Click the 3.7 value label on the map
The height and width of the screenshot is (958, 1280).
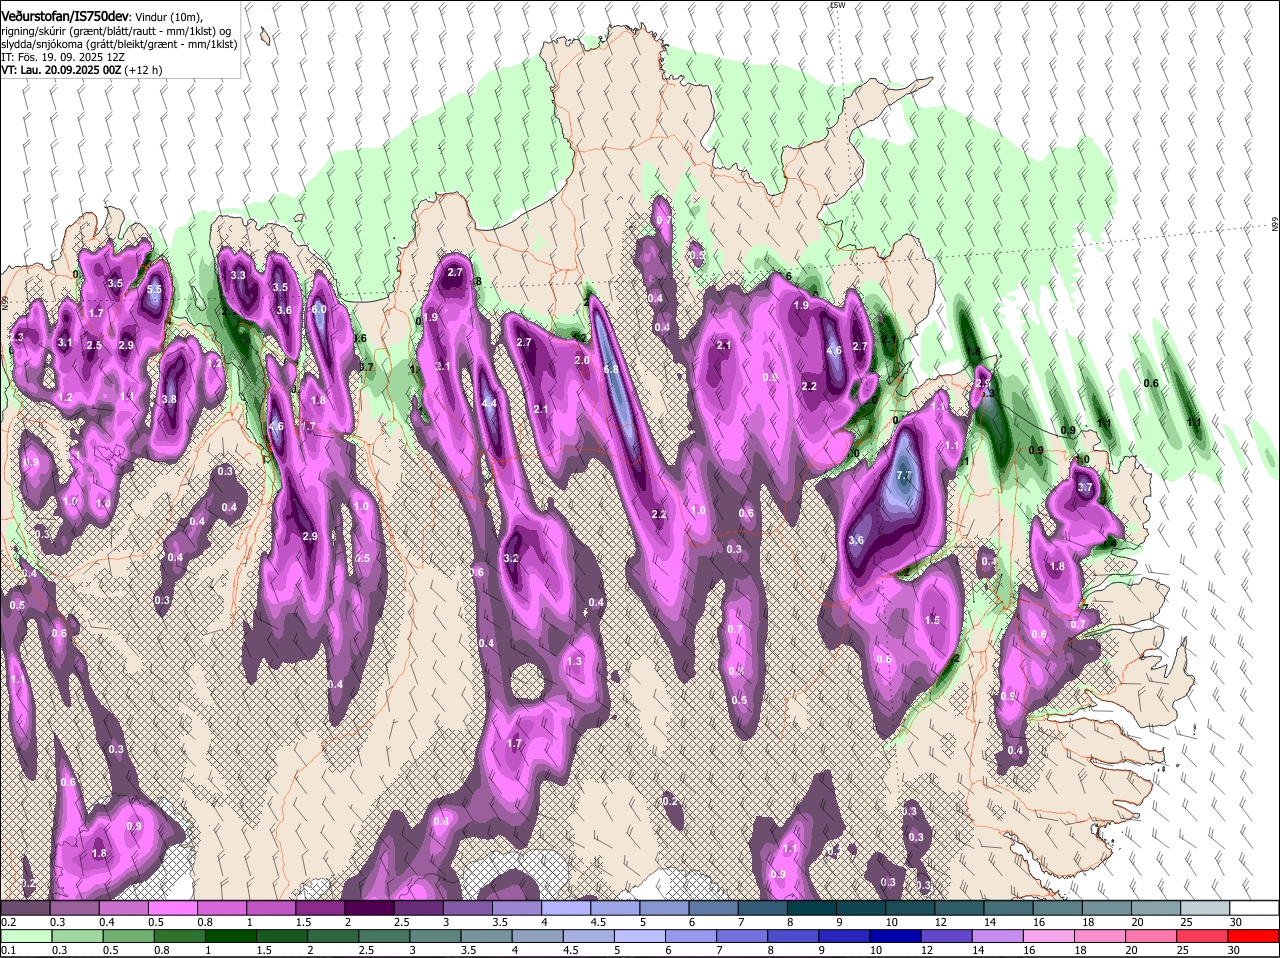[1086, 488]
